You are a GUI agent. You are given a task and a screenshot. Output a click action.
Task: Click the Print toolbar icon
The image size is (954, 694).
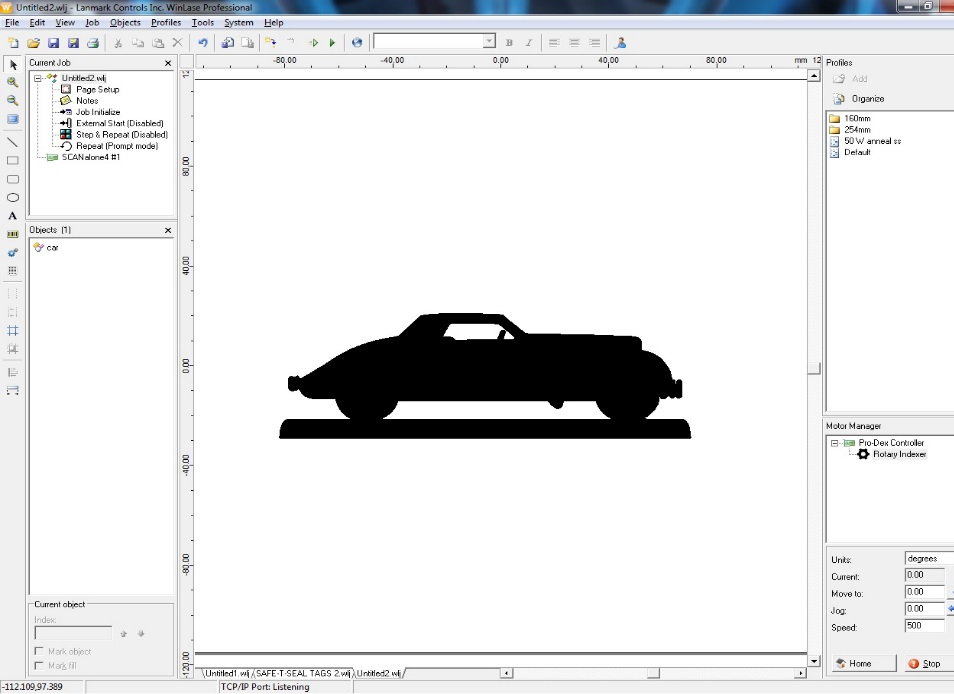pyautogui.click(x=92, y=42)
